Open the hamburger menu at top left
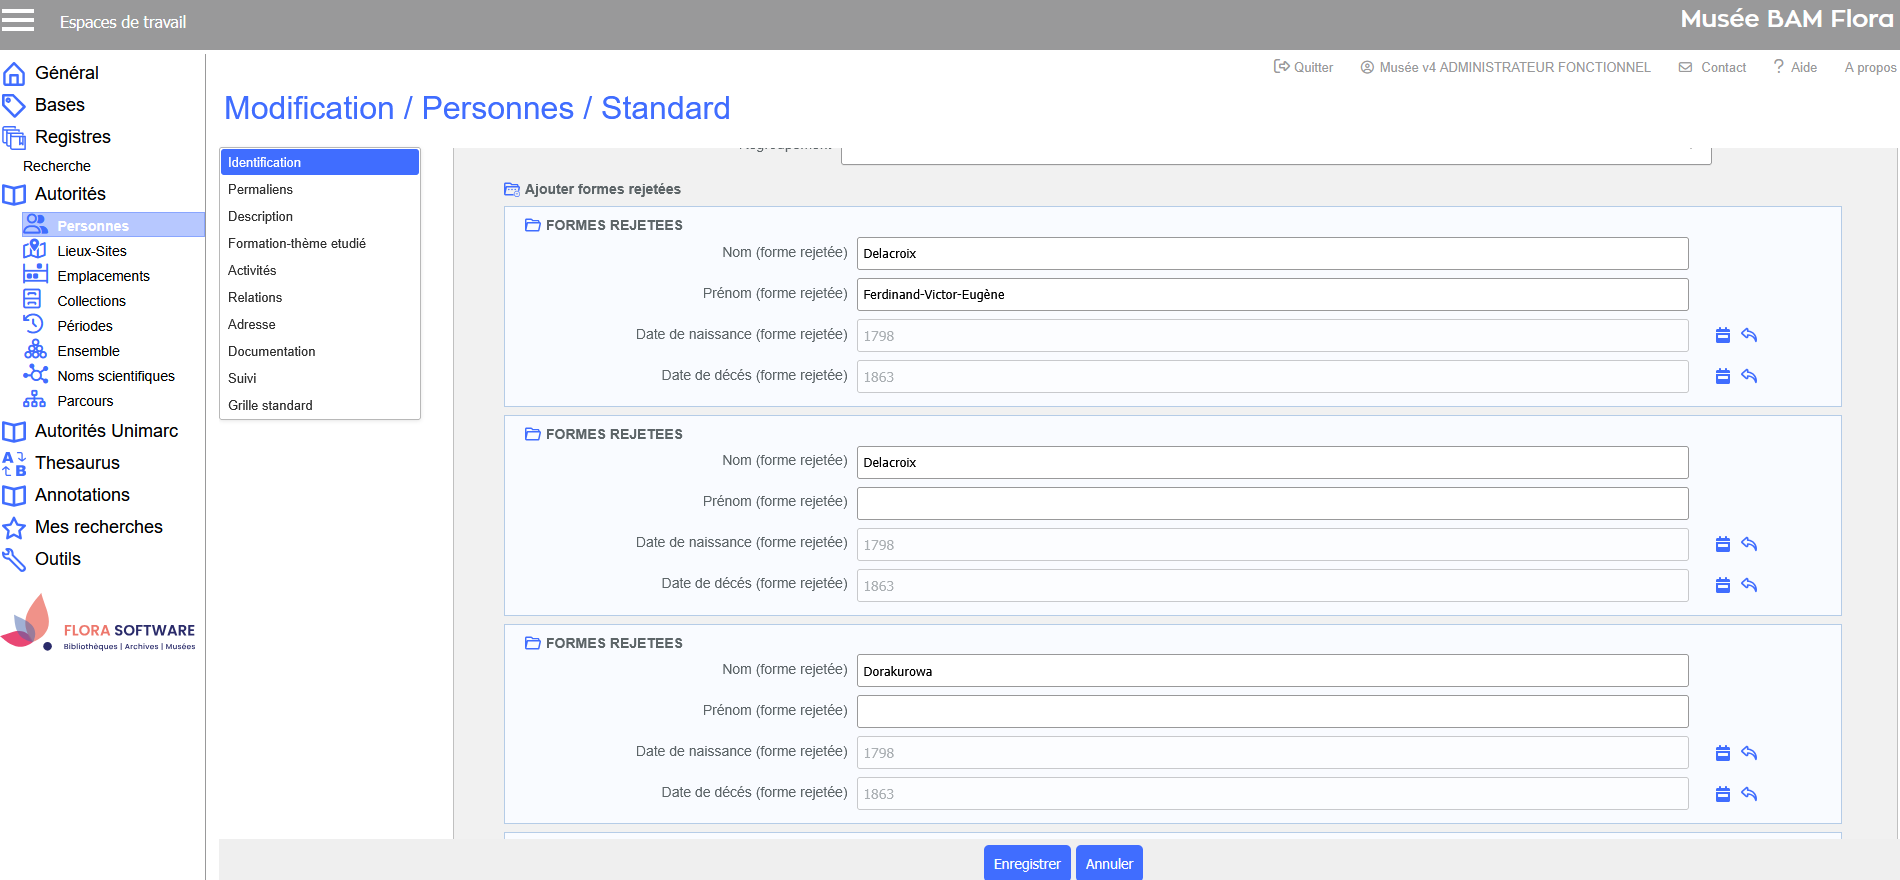 pyautogui.click(x=18, y=20)
